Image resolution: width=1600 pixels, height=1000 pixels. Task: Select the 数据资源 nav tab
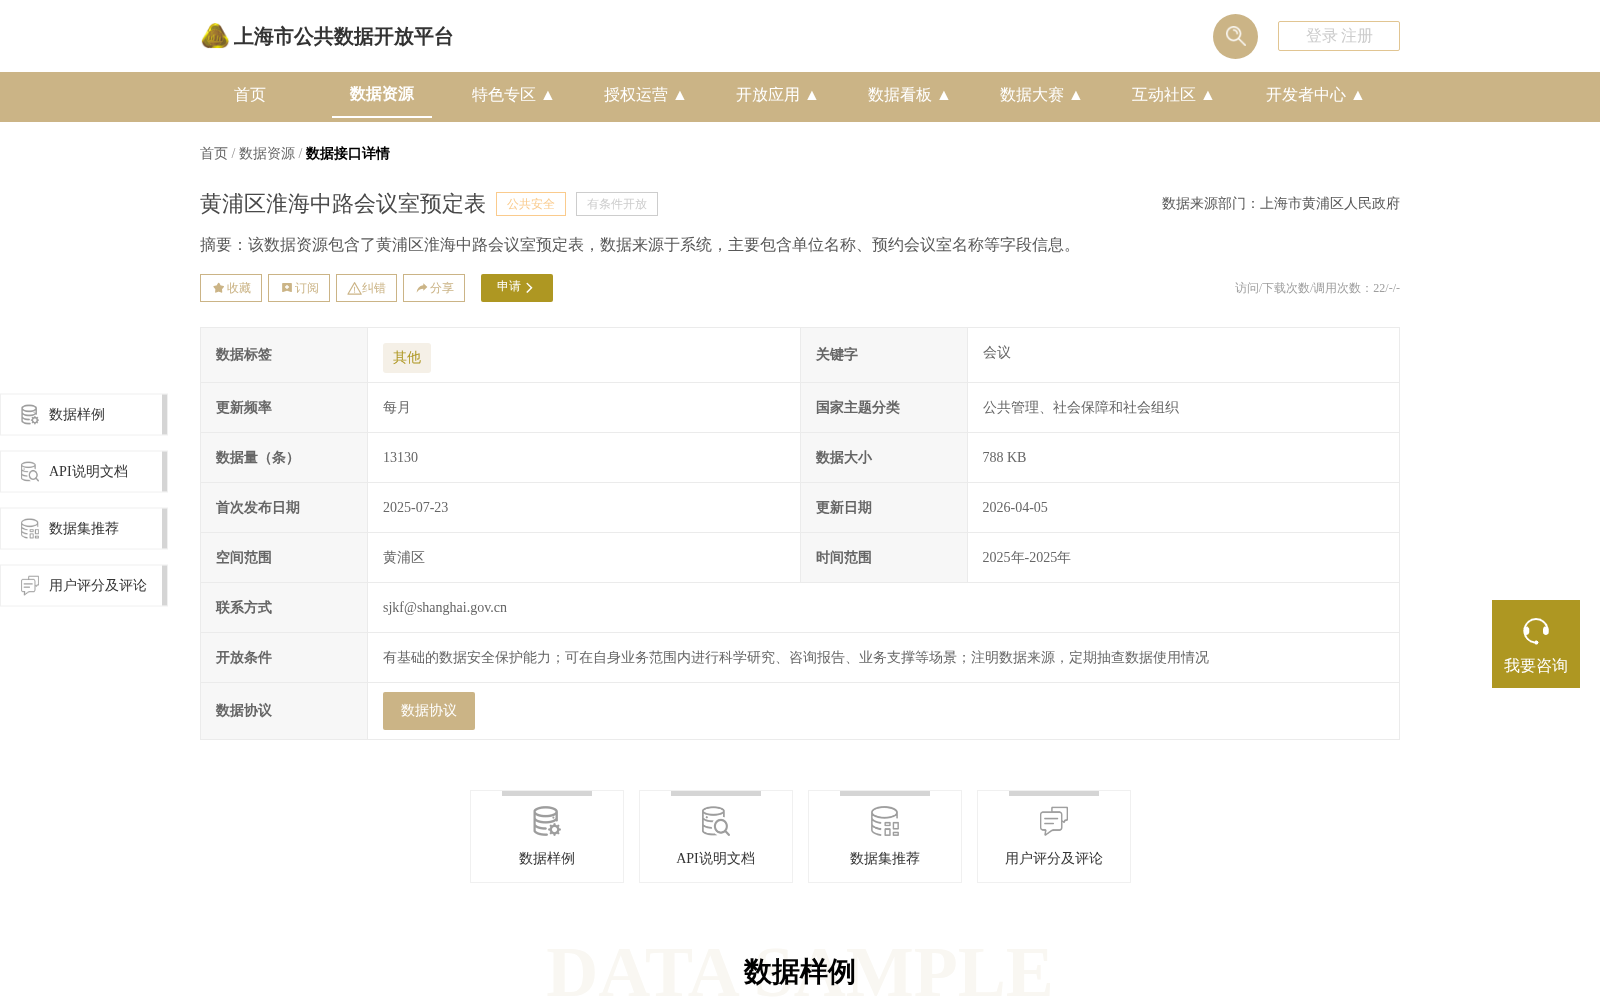[382, 94]
